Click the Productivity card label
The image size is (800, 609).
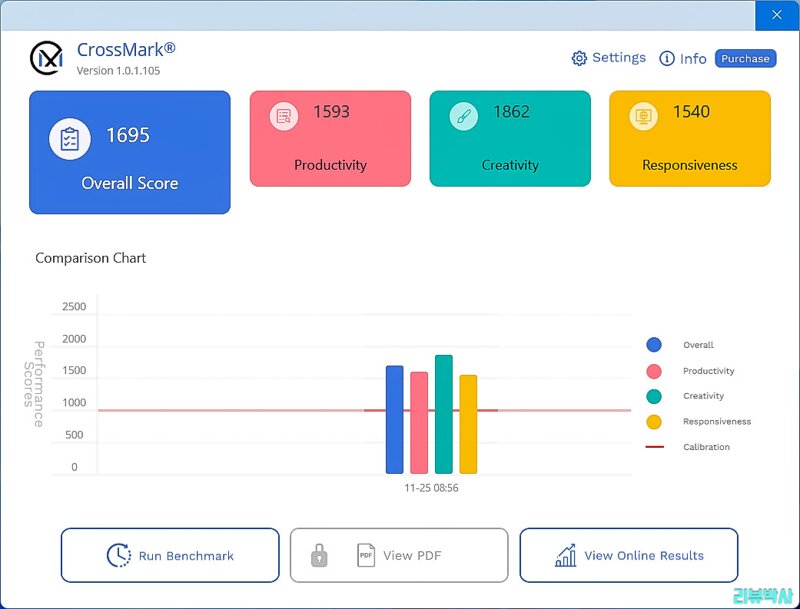[x=331, y=165]
